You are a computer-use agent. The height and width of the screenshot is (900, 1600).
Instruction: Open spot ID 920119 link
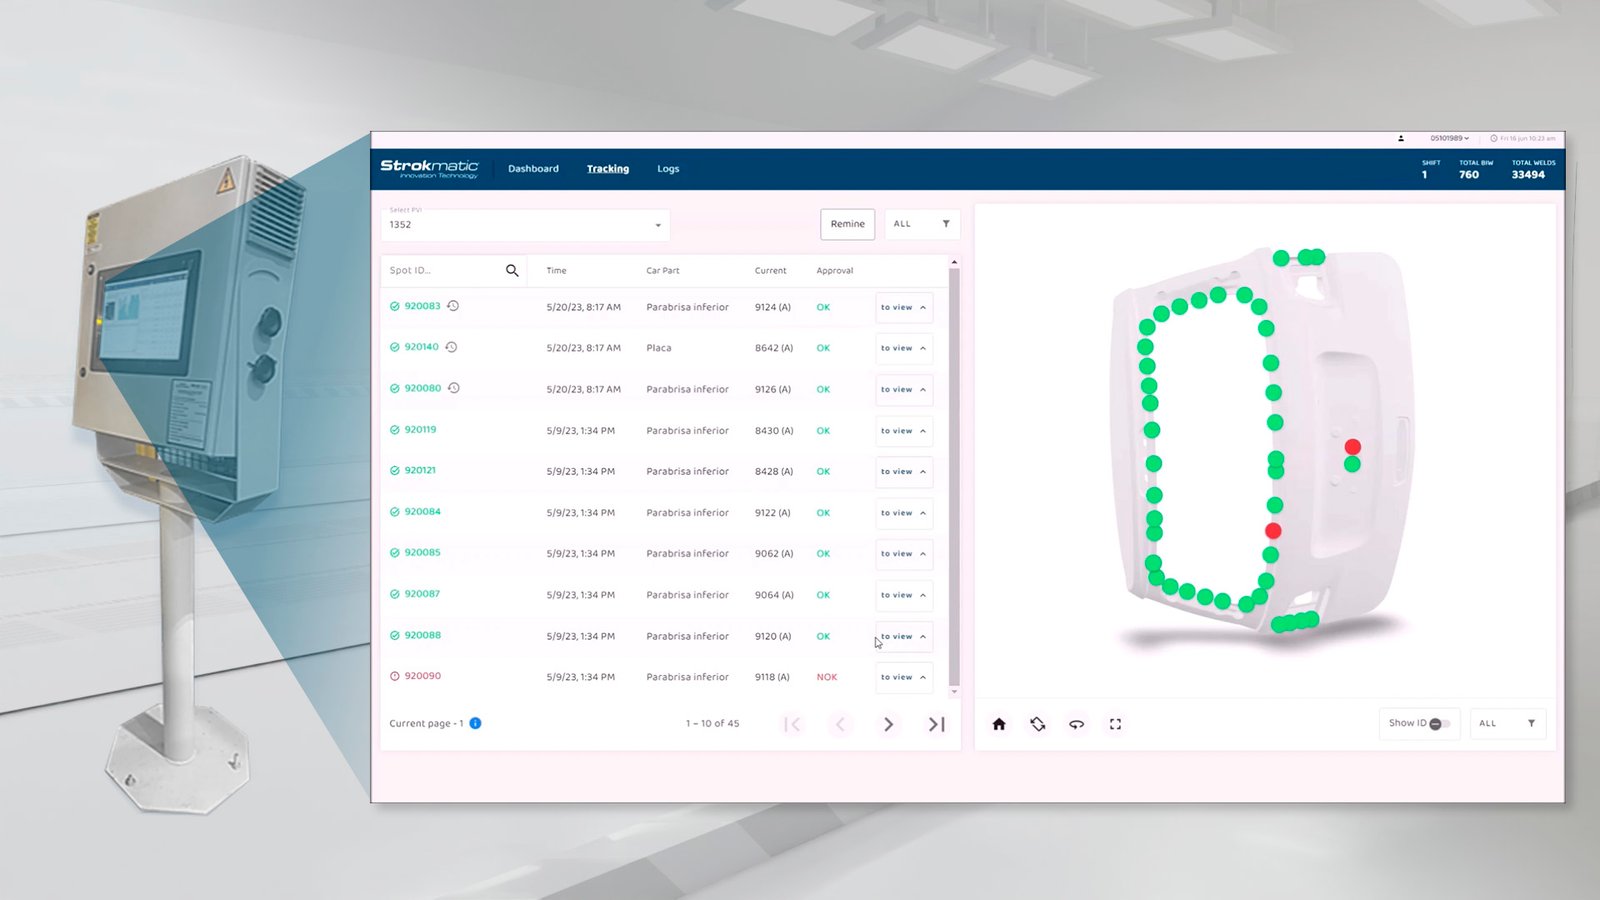(x=420, y=430)
